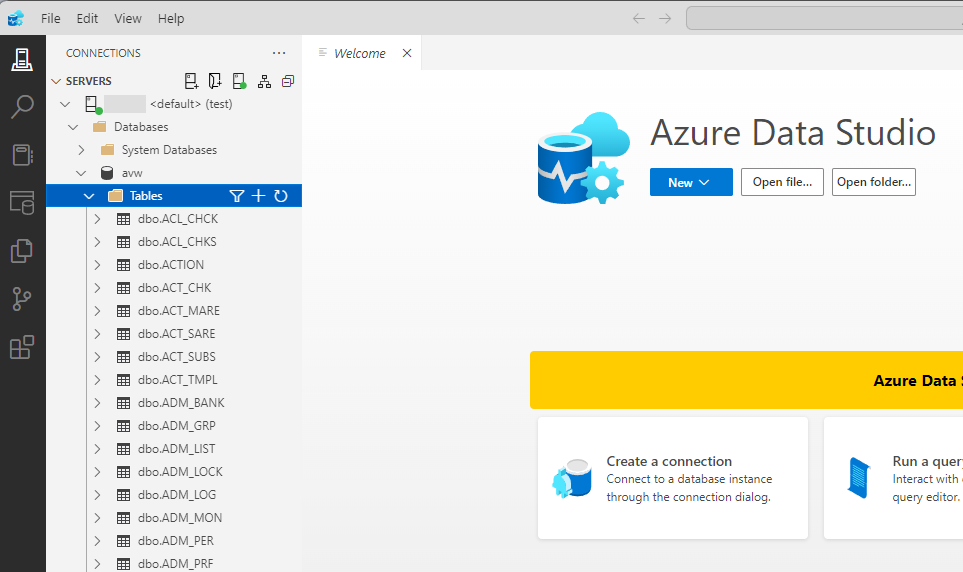
Task: Open the File menu
Action: pyautogui.click(x=50, y=18)
